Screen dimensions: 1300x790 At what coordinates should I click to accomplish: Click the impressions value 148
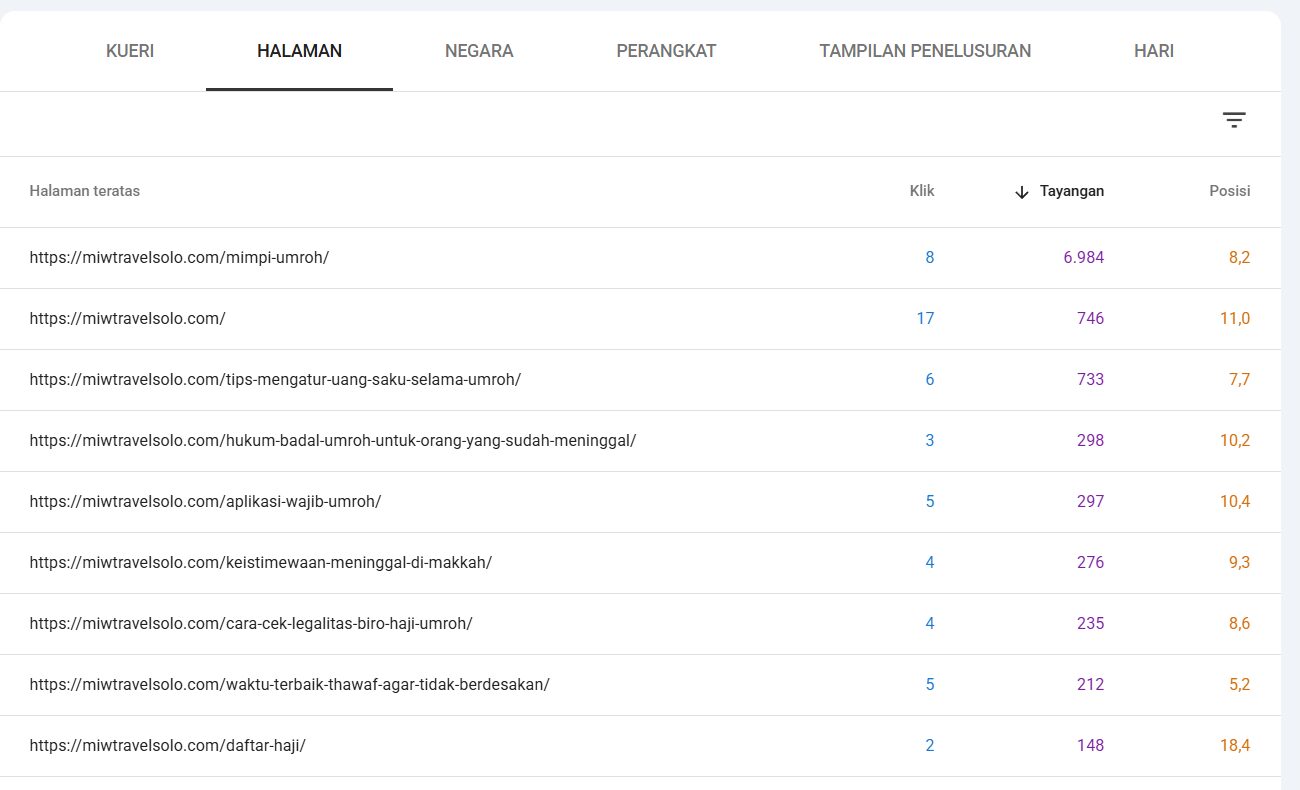(1091, 746)
